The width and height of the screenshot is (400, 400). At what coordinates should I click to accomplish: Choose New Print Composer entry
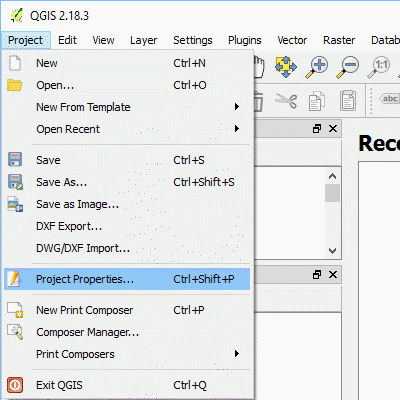click(127, 310)
